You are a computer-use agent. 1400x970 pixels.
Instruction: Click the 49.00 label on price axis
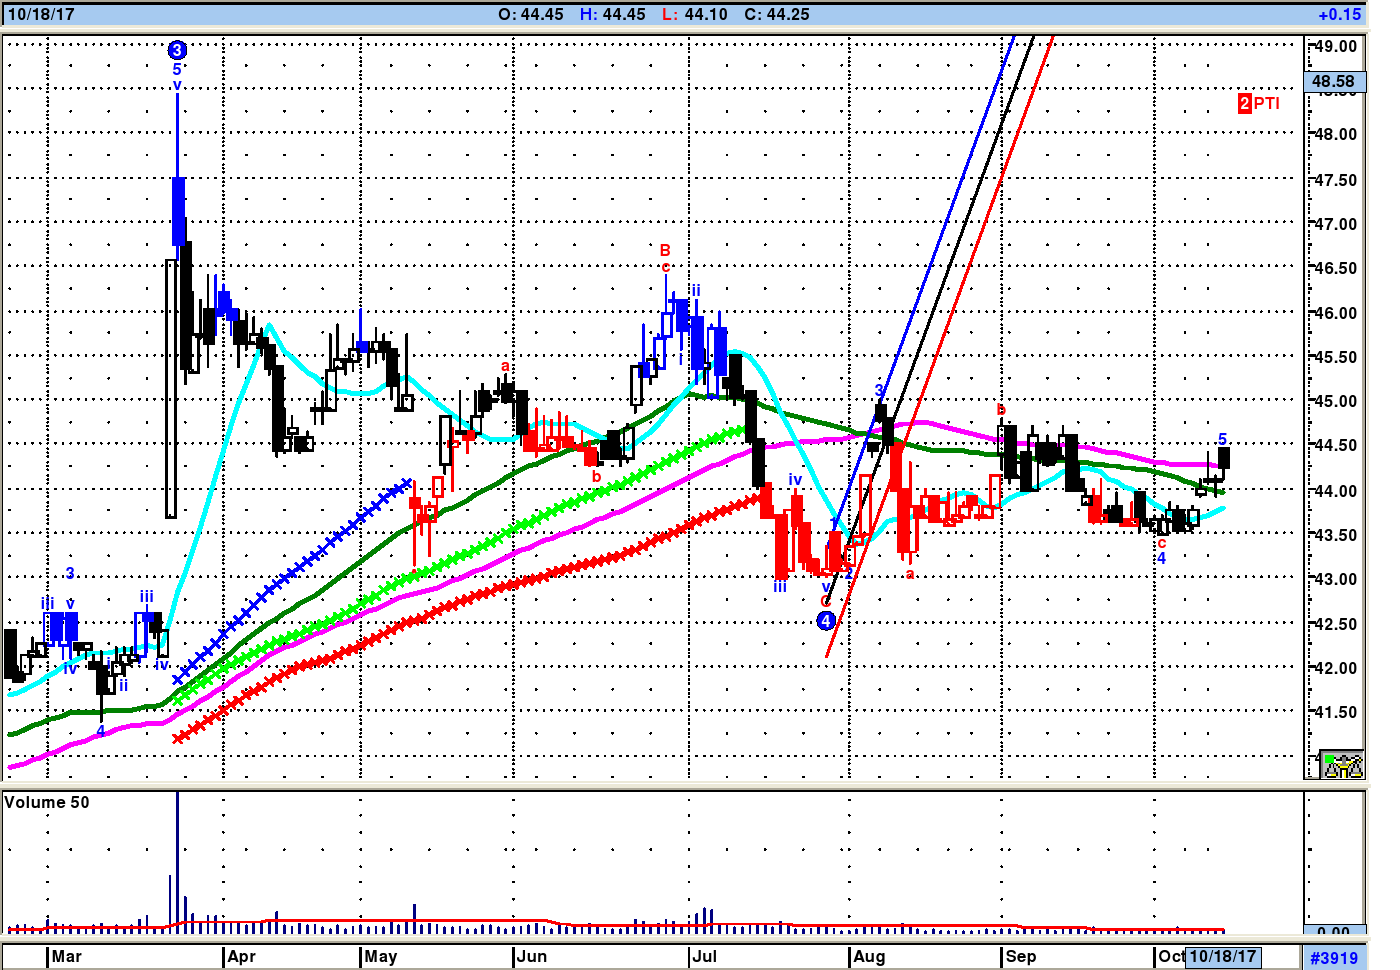coord(1335,46)
